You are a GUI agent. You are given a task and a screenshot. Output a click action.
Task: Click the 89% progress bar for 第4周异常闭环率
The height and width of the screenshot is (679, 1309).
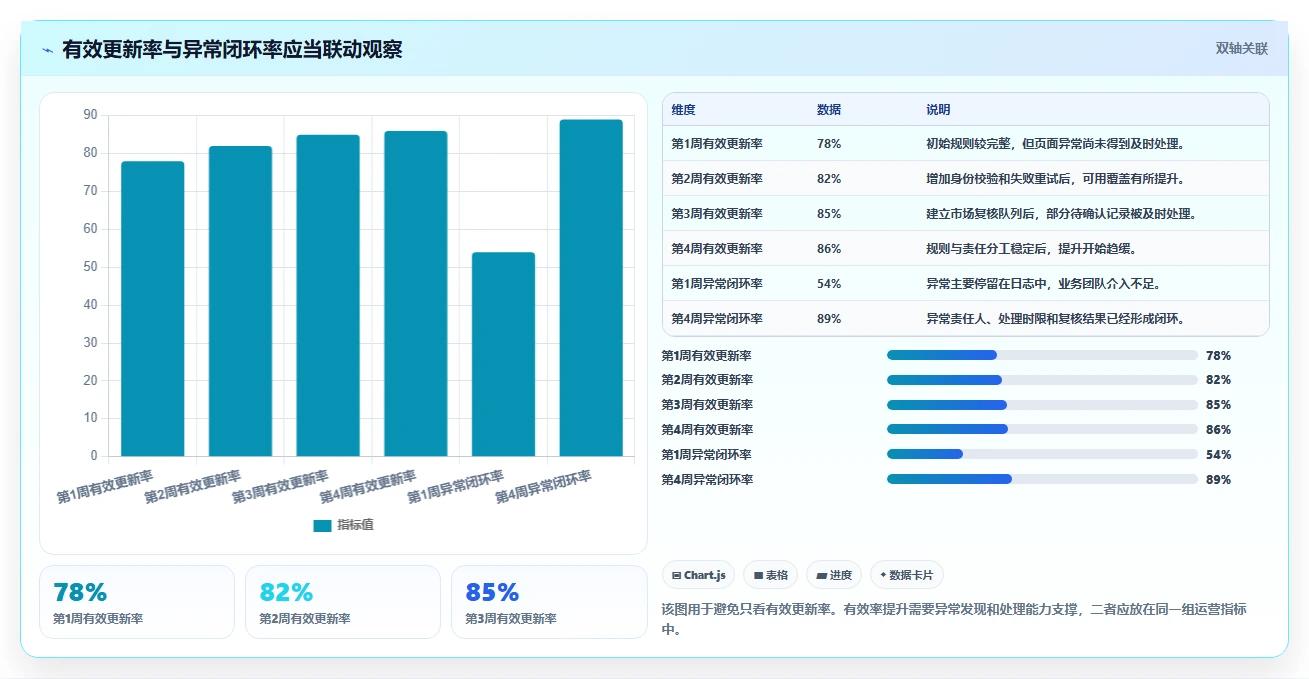pyautogui.click(x=1042, y=479)
